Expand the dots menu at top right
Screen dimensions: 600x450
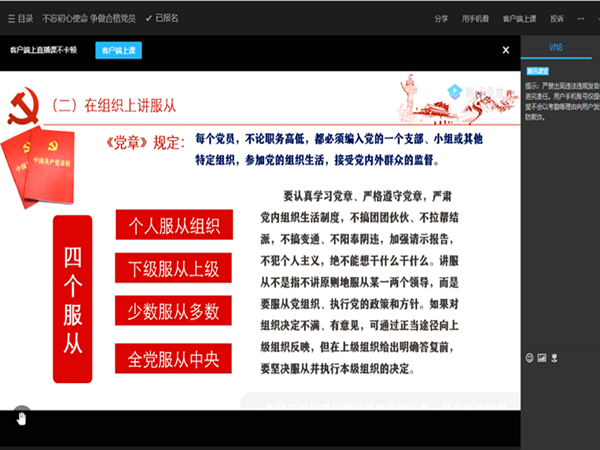pos(581,18)
